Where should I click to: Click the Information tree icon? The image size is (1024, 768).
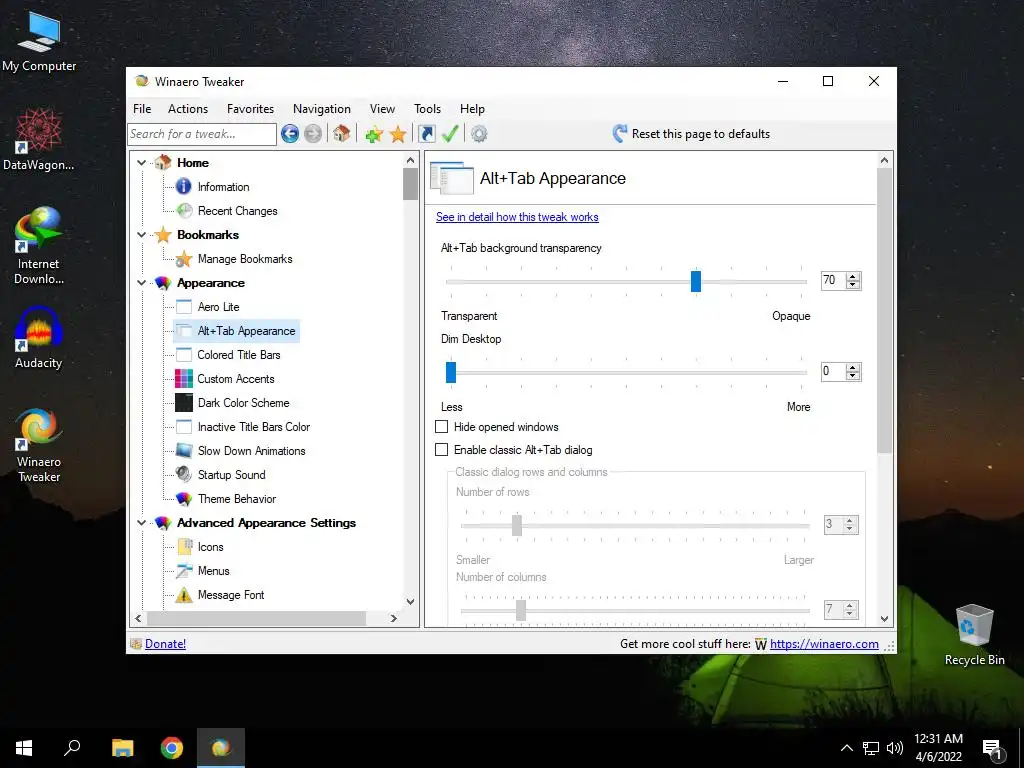(x=184, y=187)
